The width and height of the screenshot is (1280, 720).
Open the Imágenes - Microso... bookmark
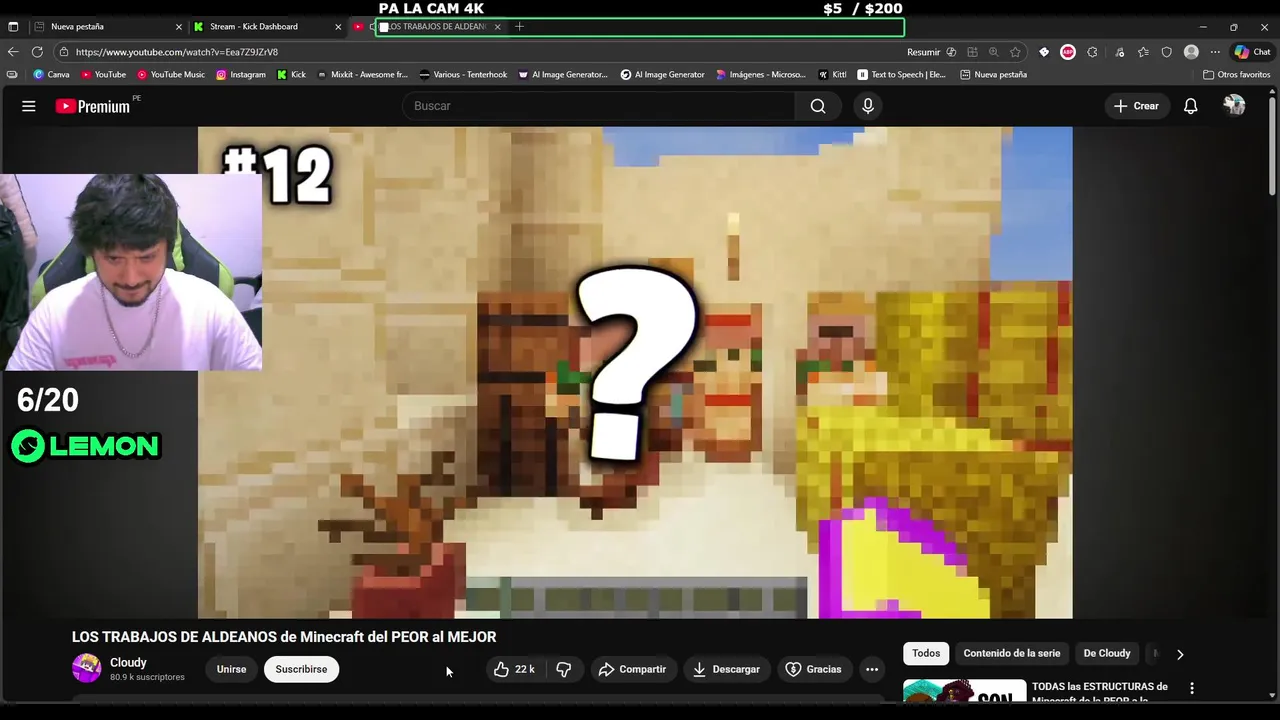pos(761,75)
